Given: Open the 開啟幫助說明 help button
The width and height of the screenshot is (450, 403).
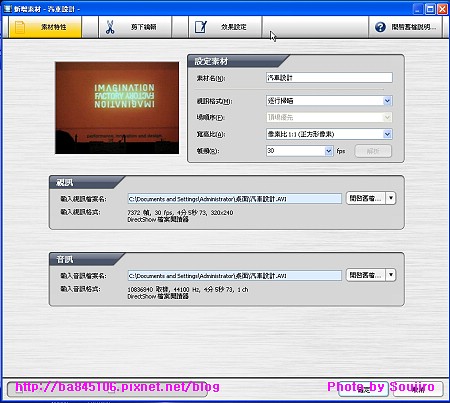Looking at the screenshot, I should point(405,27).
